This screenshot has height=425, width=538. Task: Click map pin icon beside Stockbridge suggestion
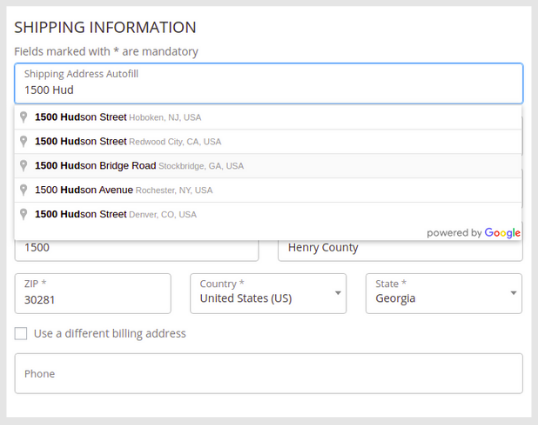pyautogui.click(x=23, y=166)
